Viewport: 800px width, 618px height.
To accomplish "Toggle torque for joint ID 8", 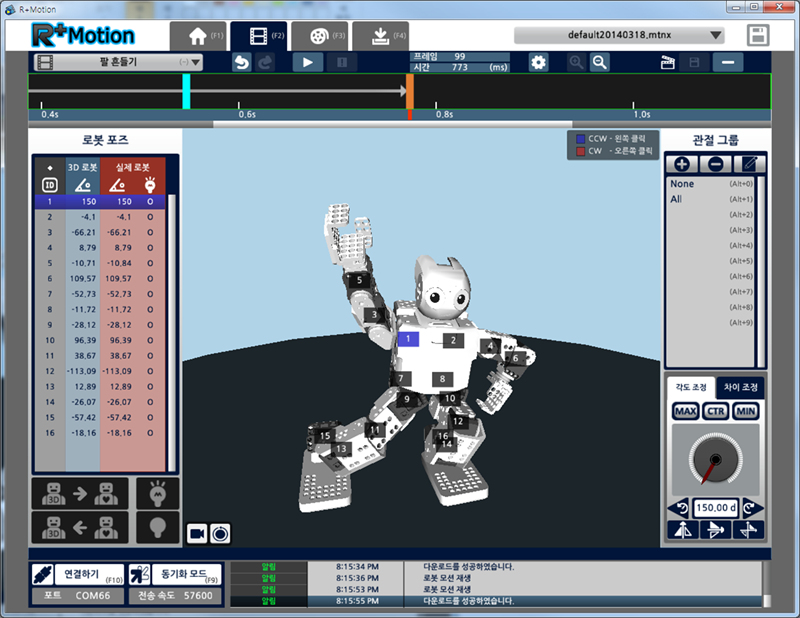I will 150,309.
